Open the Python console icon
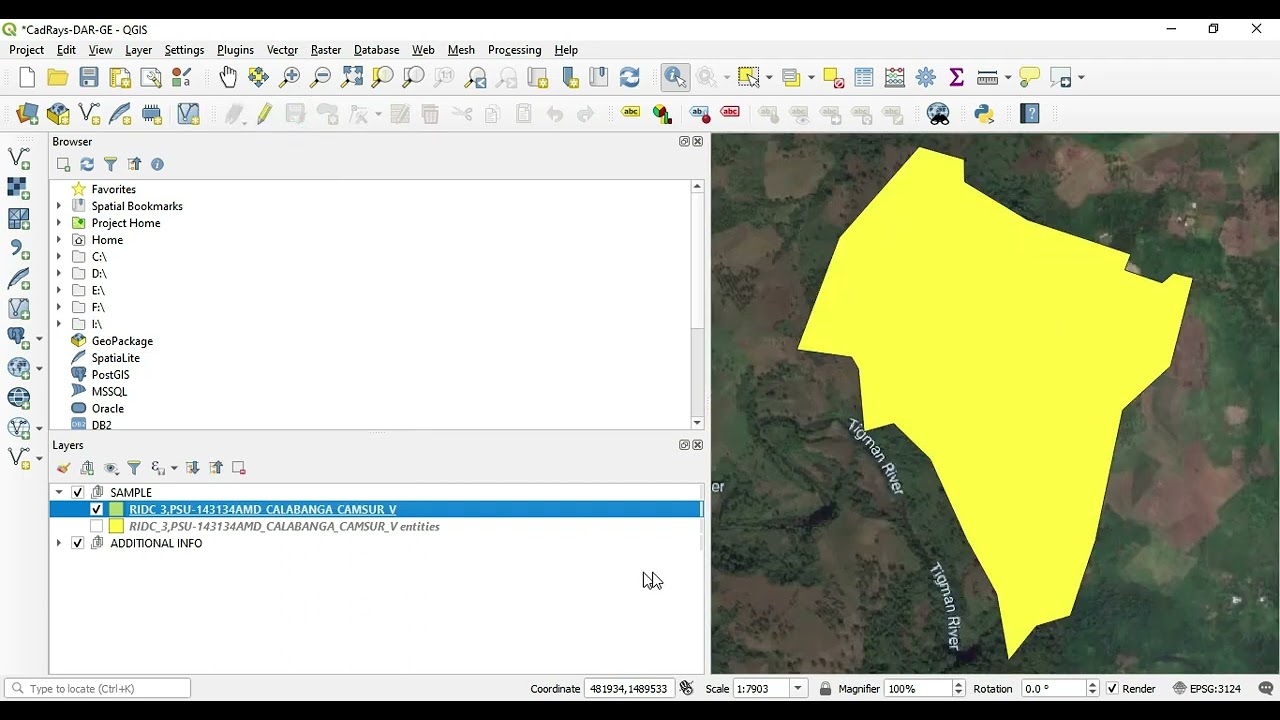 pos(984,114)
